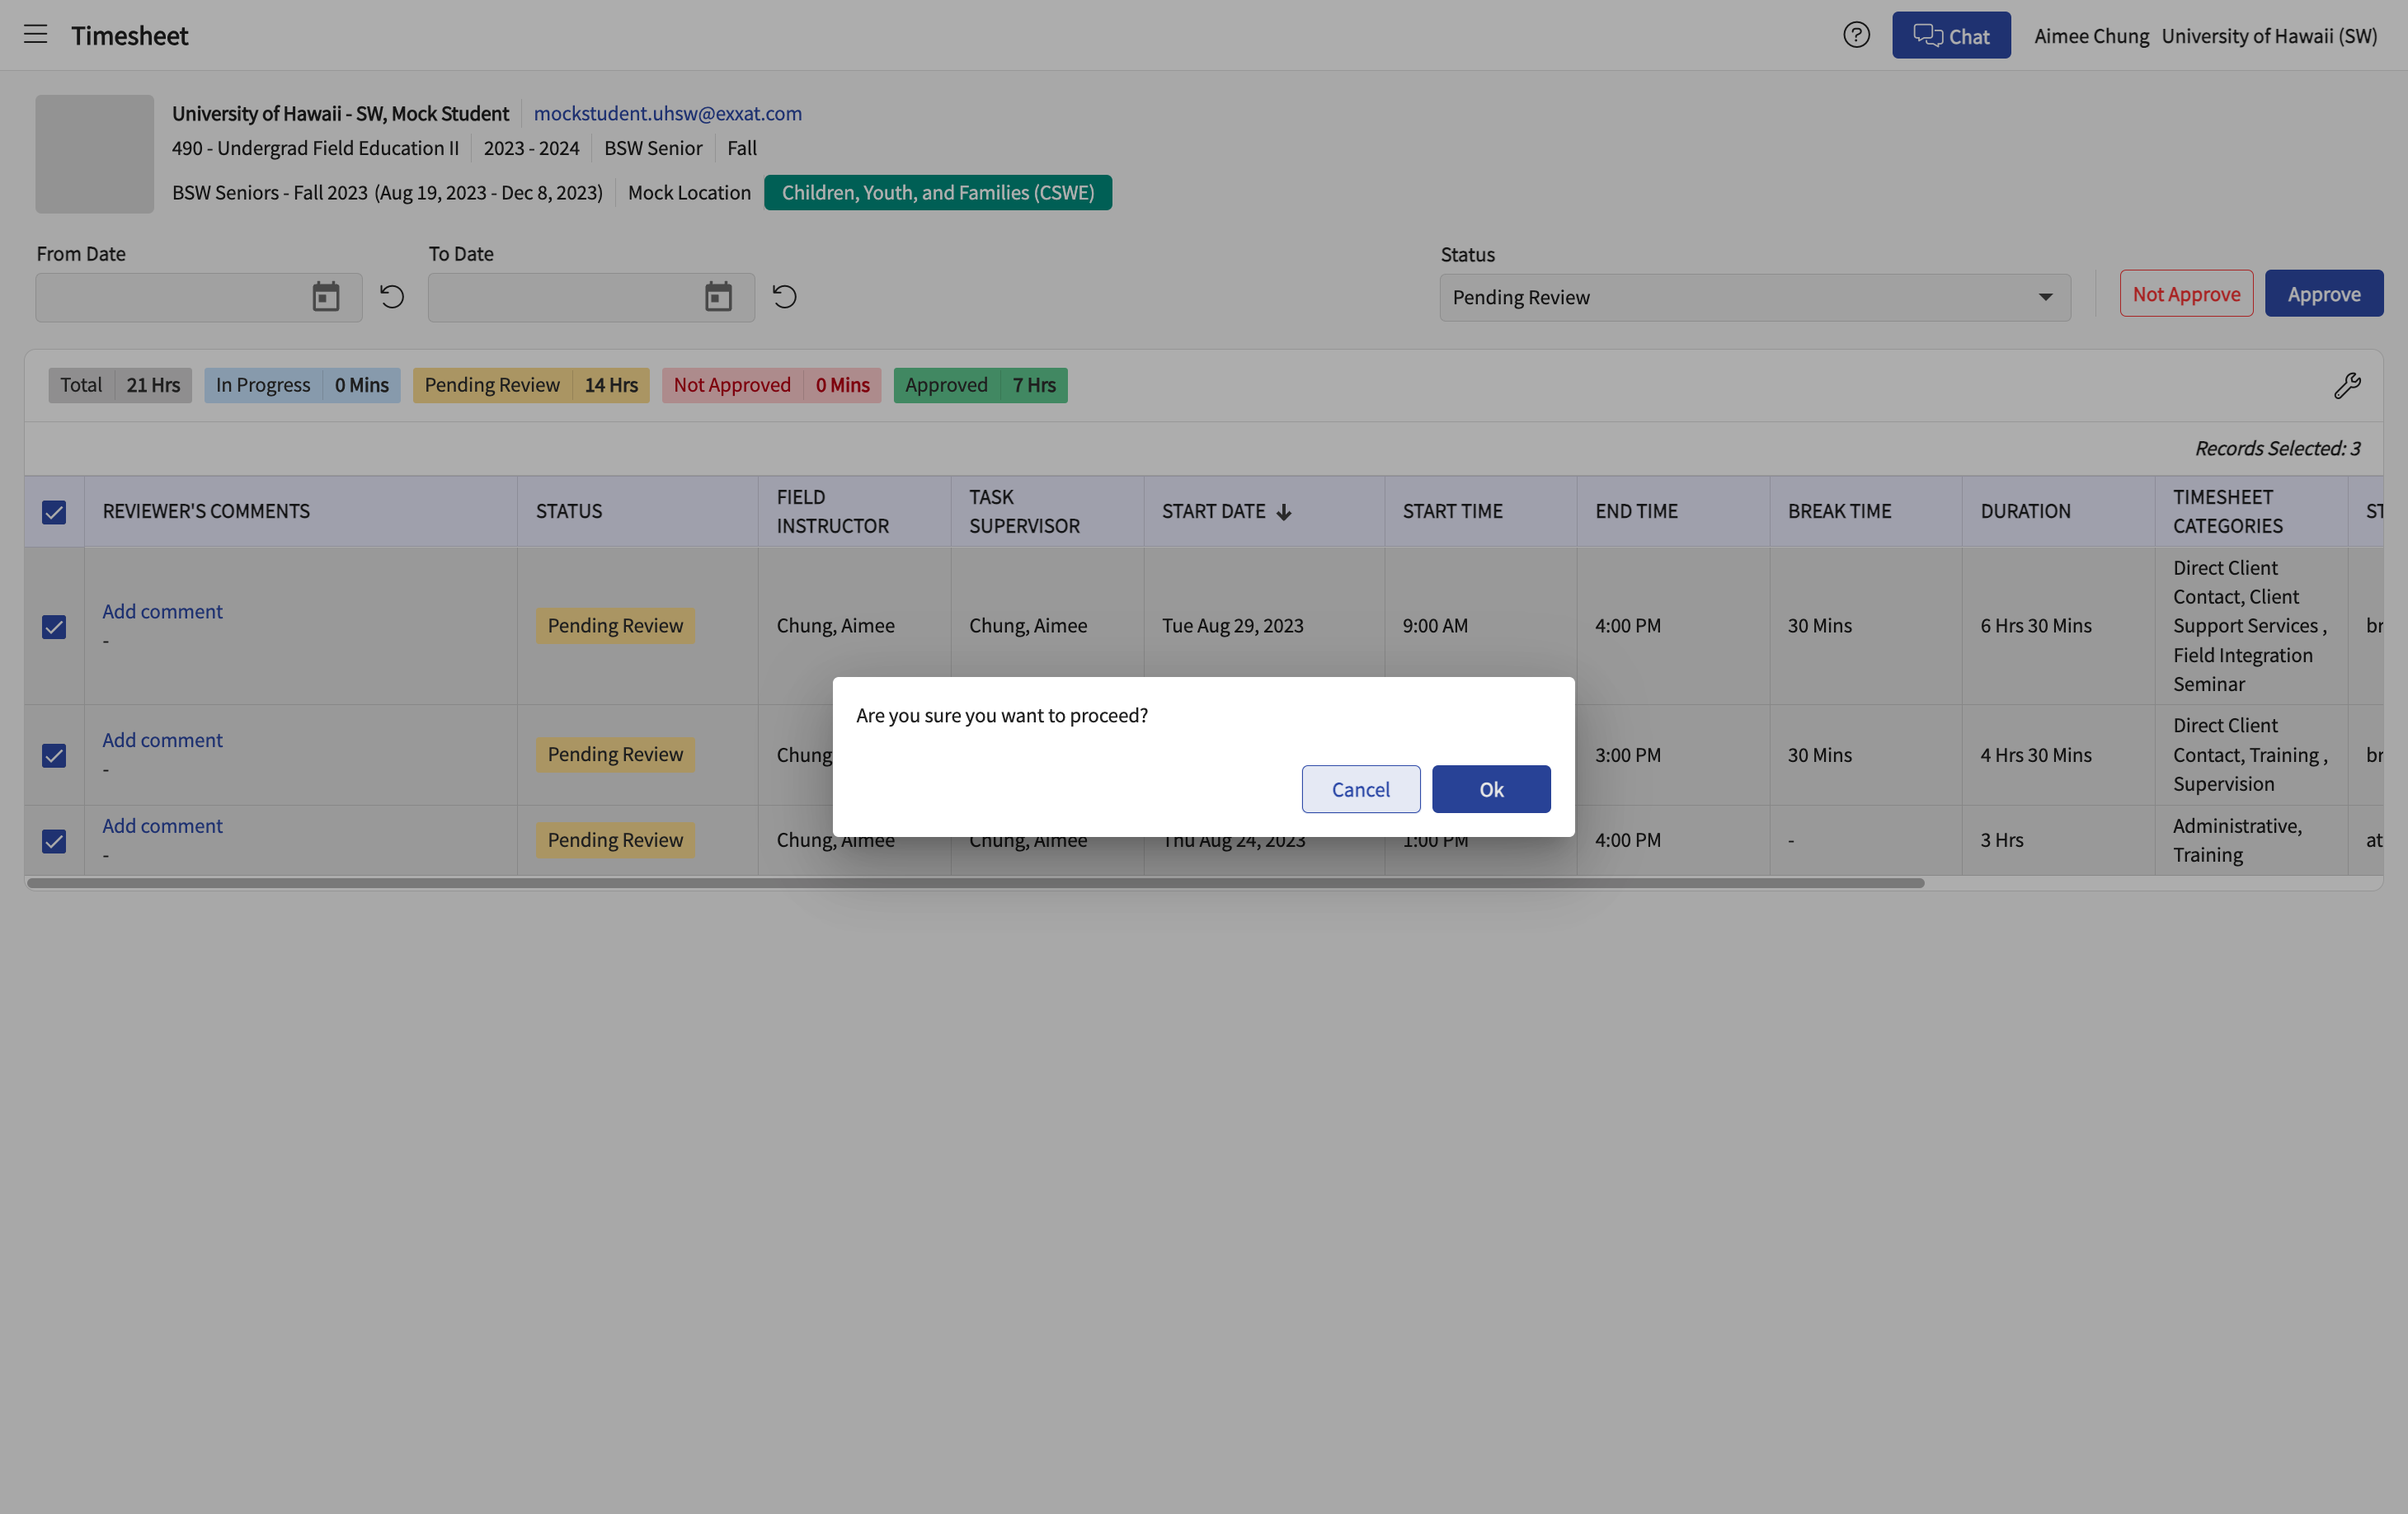Viewport: 2408px width, 1514px height.
Task: Click the student profile photo placeholder
Action: coord(95,154)
